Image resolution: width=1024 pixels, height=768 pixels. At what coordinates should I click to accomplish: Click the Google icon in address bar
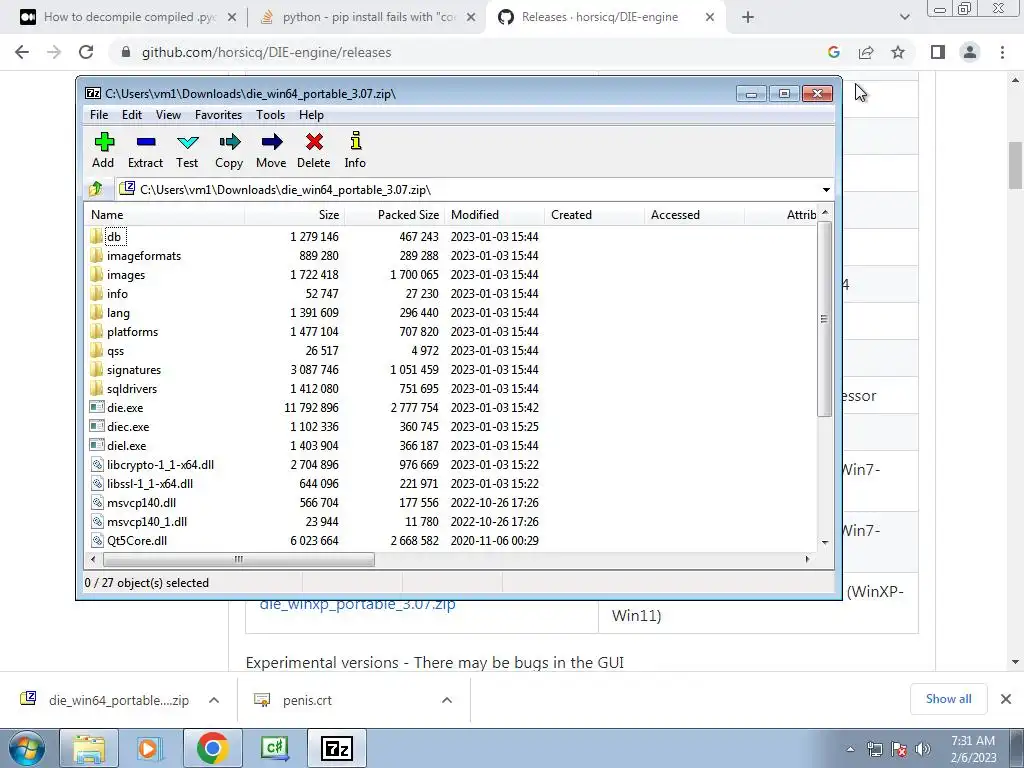coord(833,52)
